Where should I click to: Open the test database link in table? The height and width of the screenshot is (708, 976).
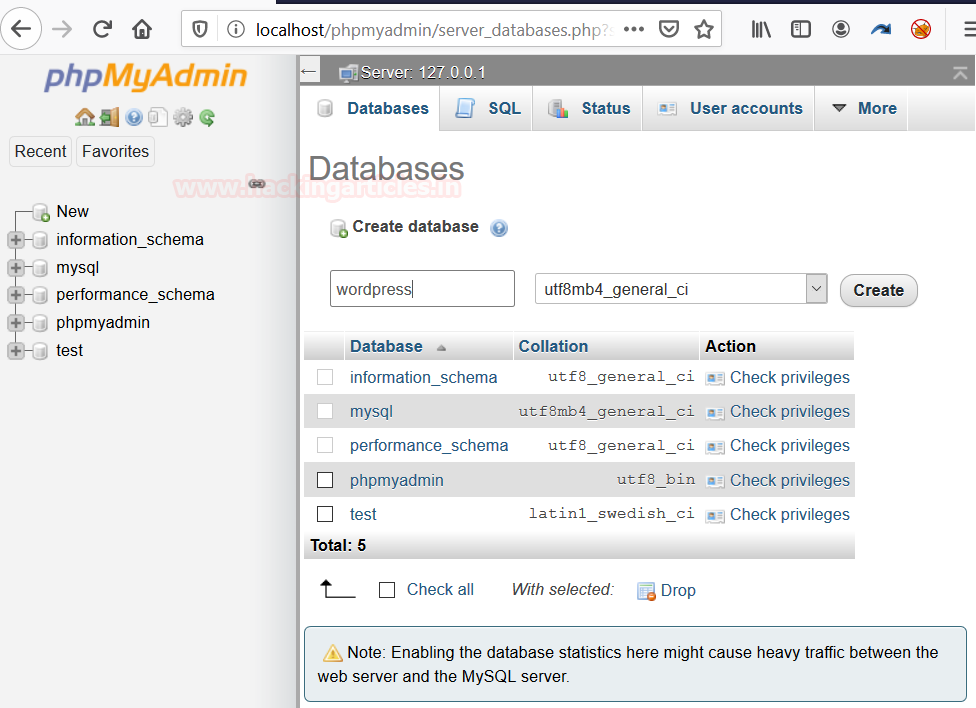tap(363, 514)
